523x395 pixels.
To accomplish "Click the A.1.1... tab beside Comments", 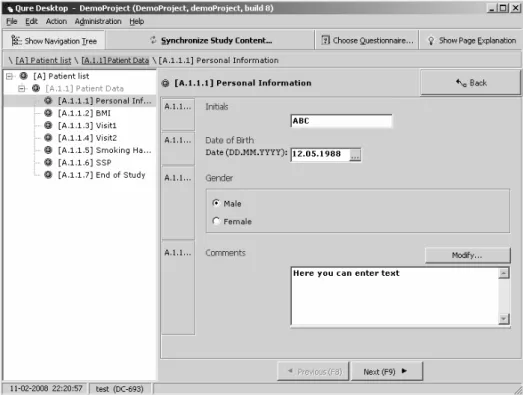I will [178, 288].
